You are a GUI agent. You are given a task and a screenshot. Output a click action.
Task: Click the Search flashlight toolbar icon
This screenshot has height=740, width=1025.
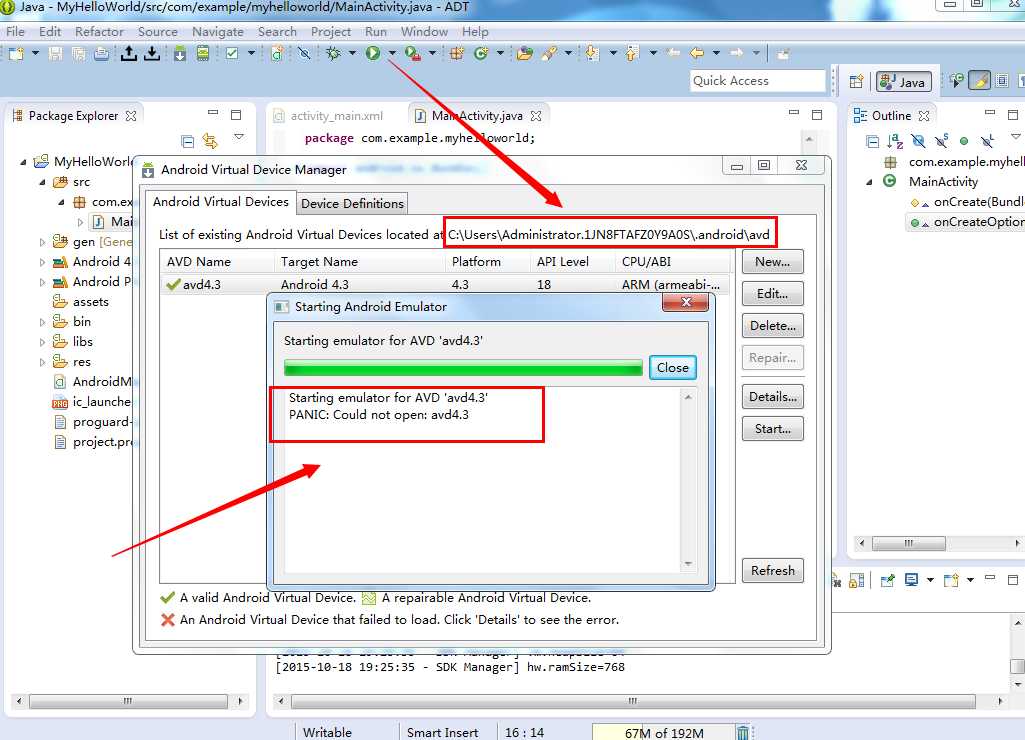click(x=549, y=53)
